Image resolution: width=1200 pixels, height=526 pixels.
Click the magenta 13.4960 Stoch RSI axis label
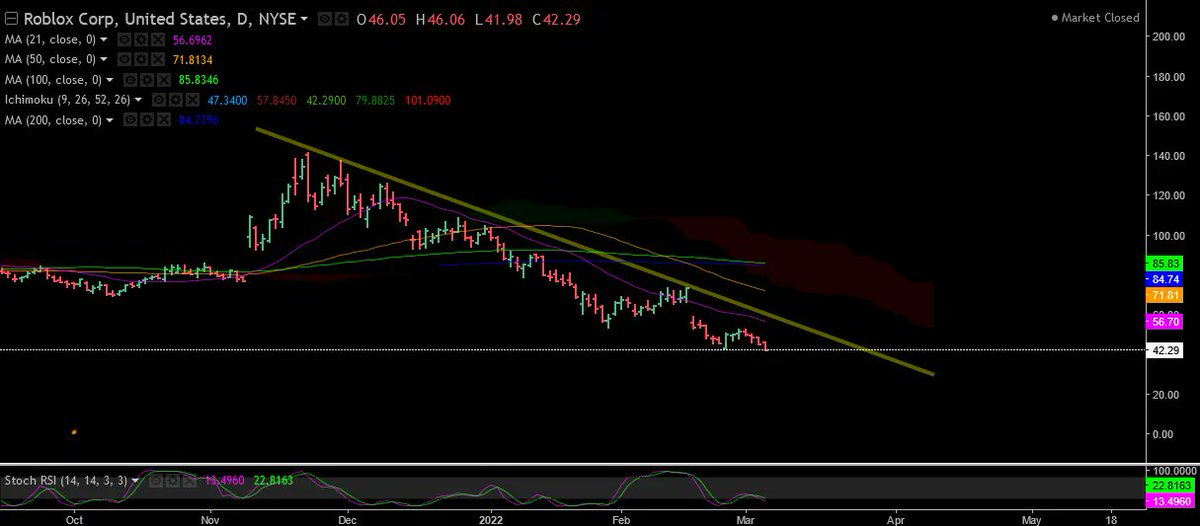coord(1171,502)
